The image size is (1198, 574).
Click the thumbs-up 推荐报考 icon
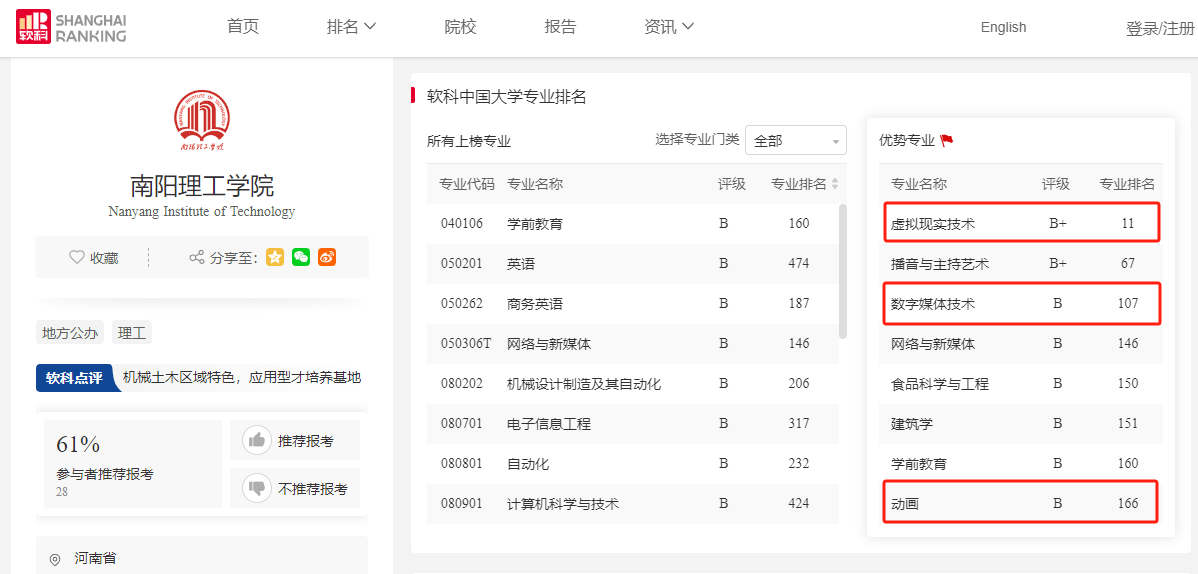pyautogui.click(x=257, y=440)
